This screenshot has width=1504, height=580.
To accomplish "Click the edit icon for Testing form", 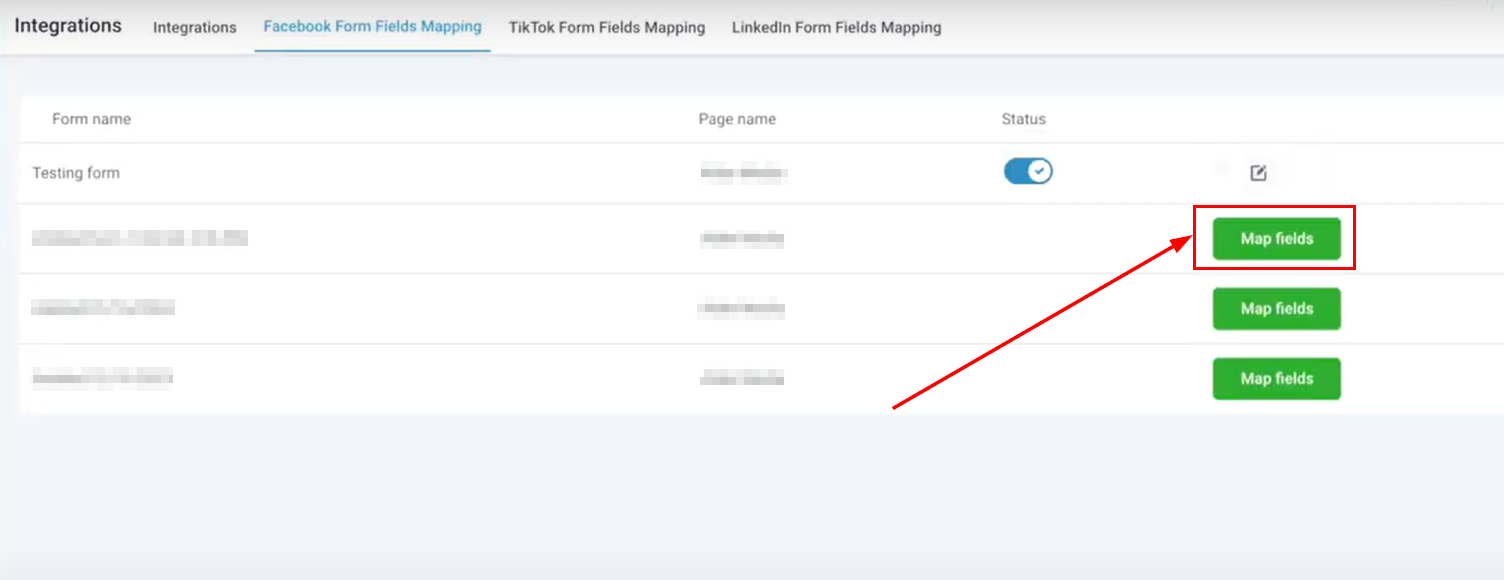I will coord(1258,173).
